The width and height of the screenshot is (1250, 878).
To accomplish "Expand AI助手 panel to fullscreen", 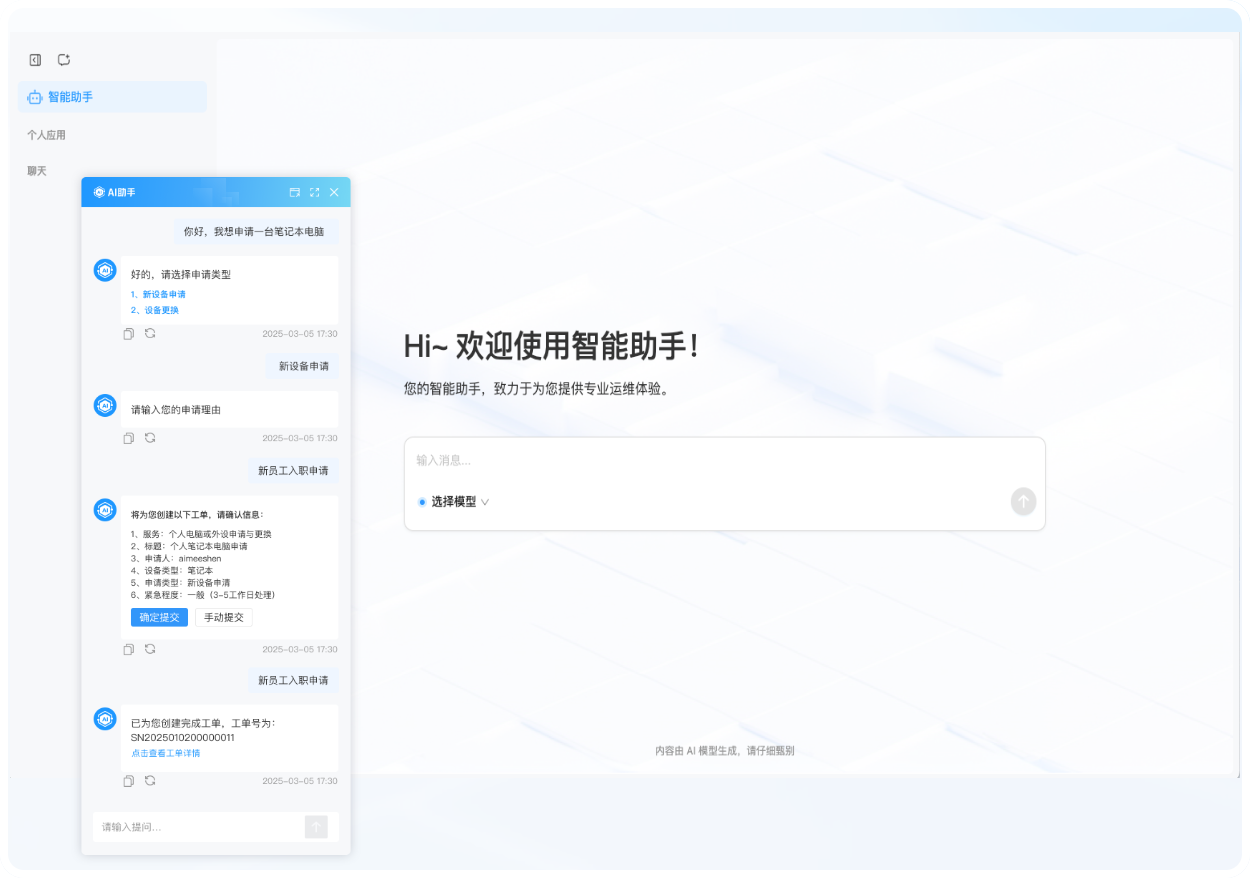I will [x=314, y=192].
